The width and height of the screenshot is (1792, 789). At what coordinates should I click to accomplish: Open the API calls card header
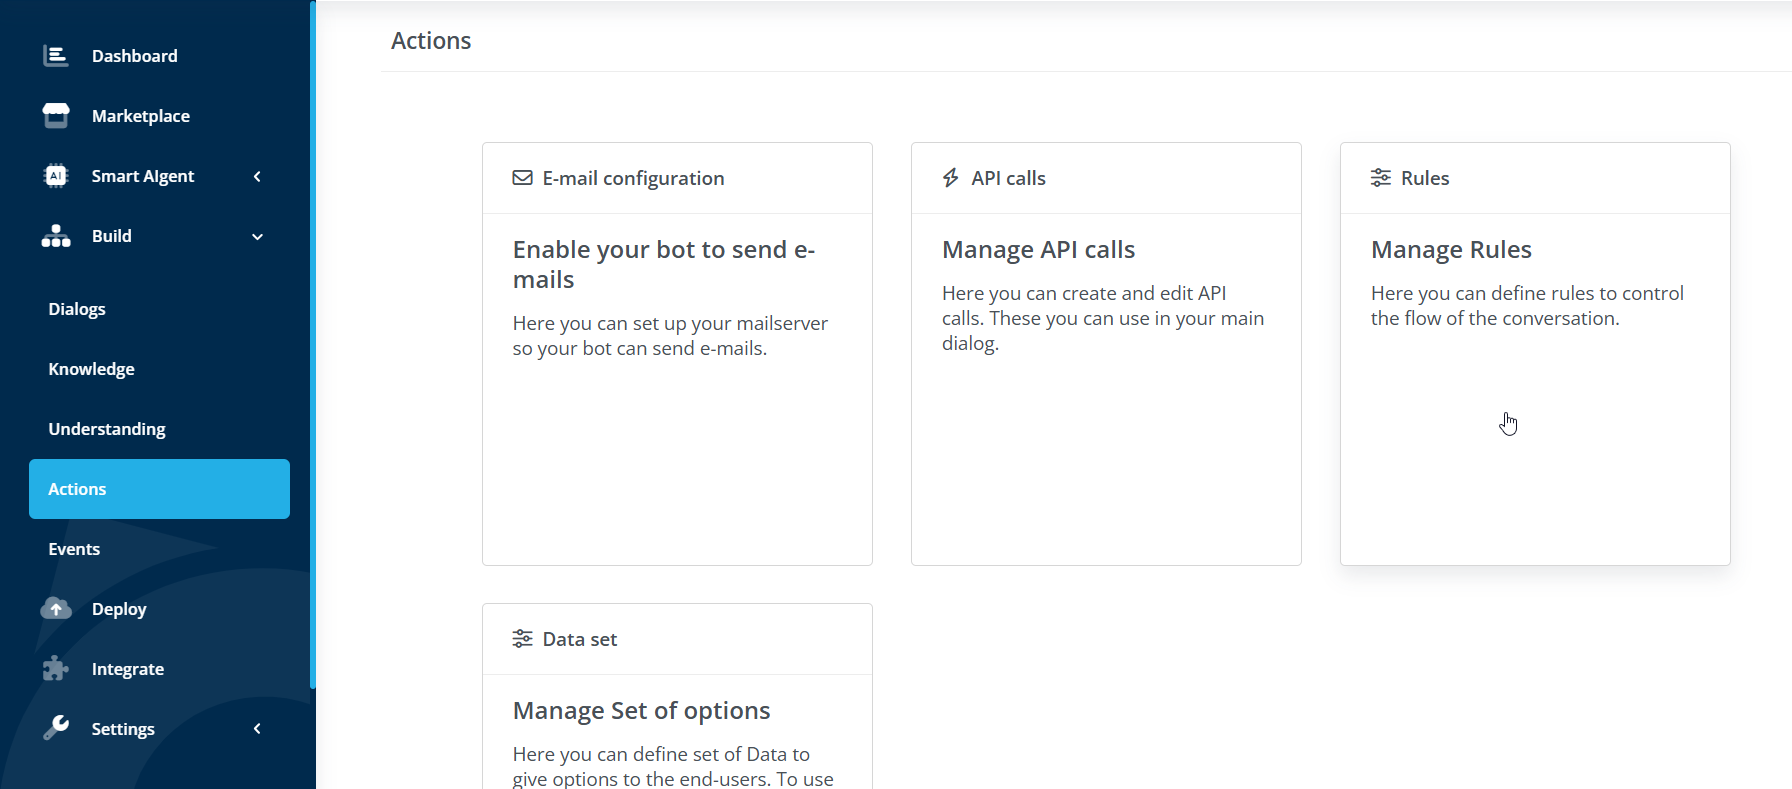pos(1106,178)
